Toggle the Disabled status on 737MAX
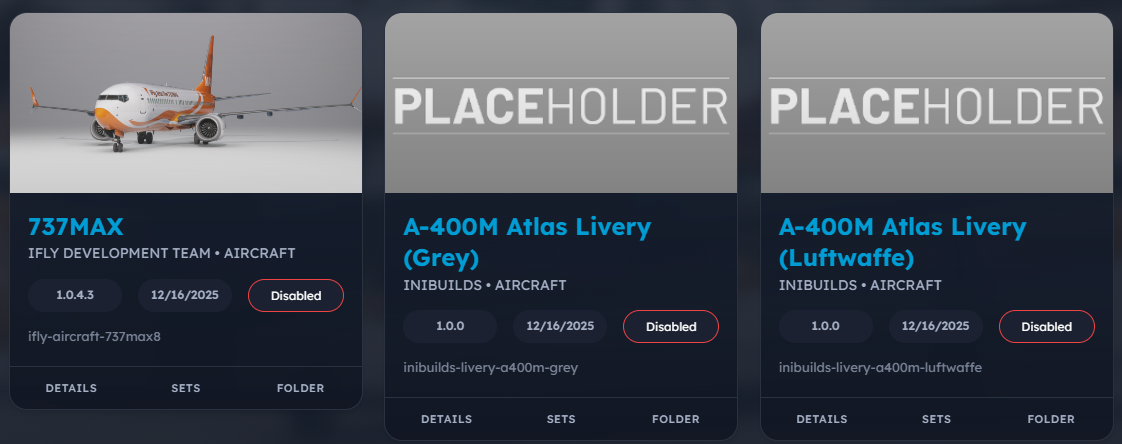This screenshot has width=1122, height=444. [x=296, y=296]
